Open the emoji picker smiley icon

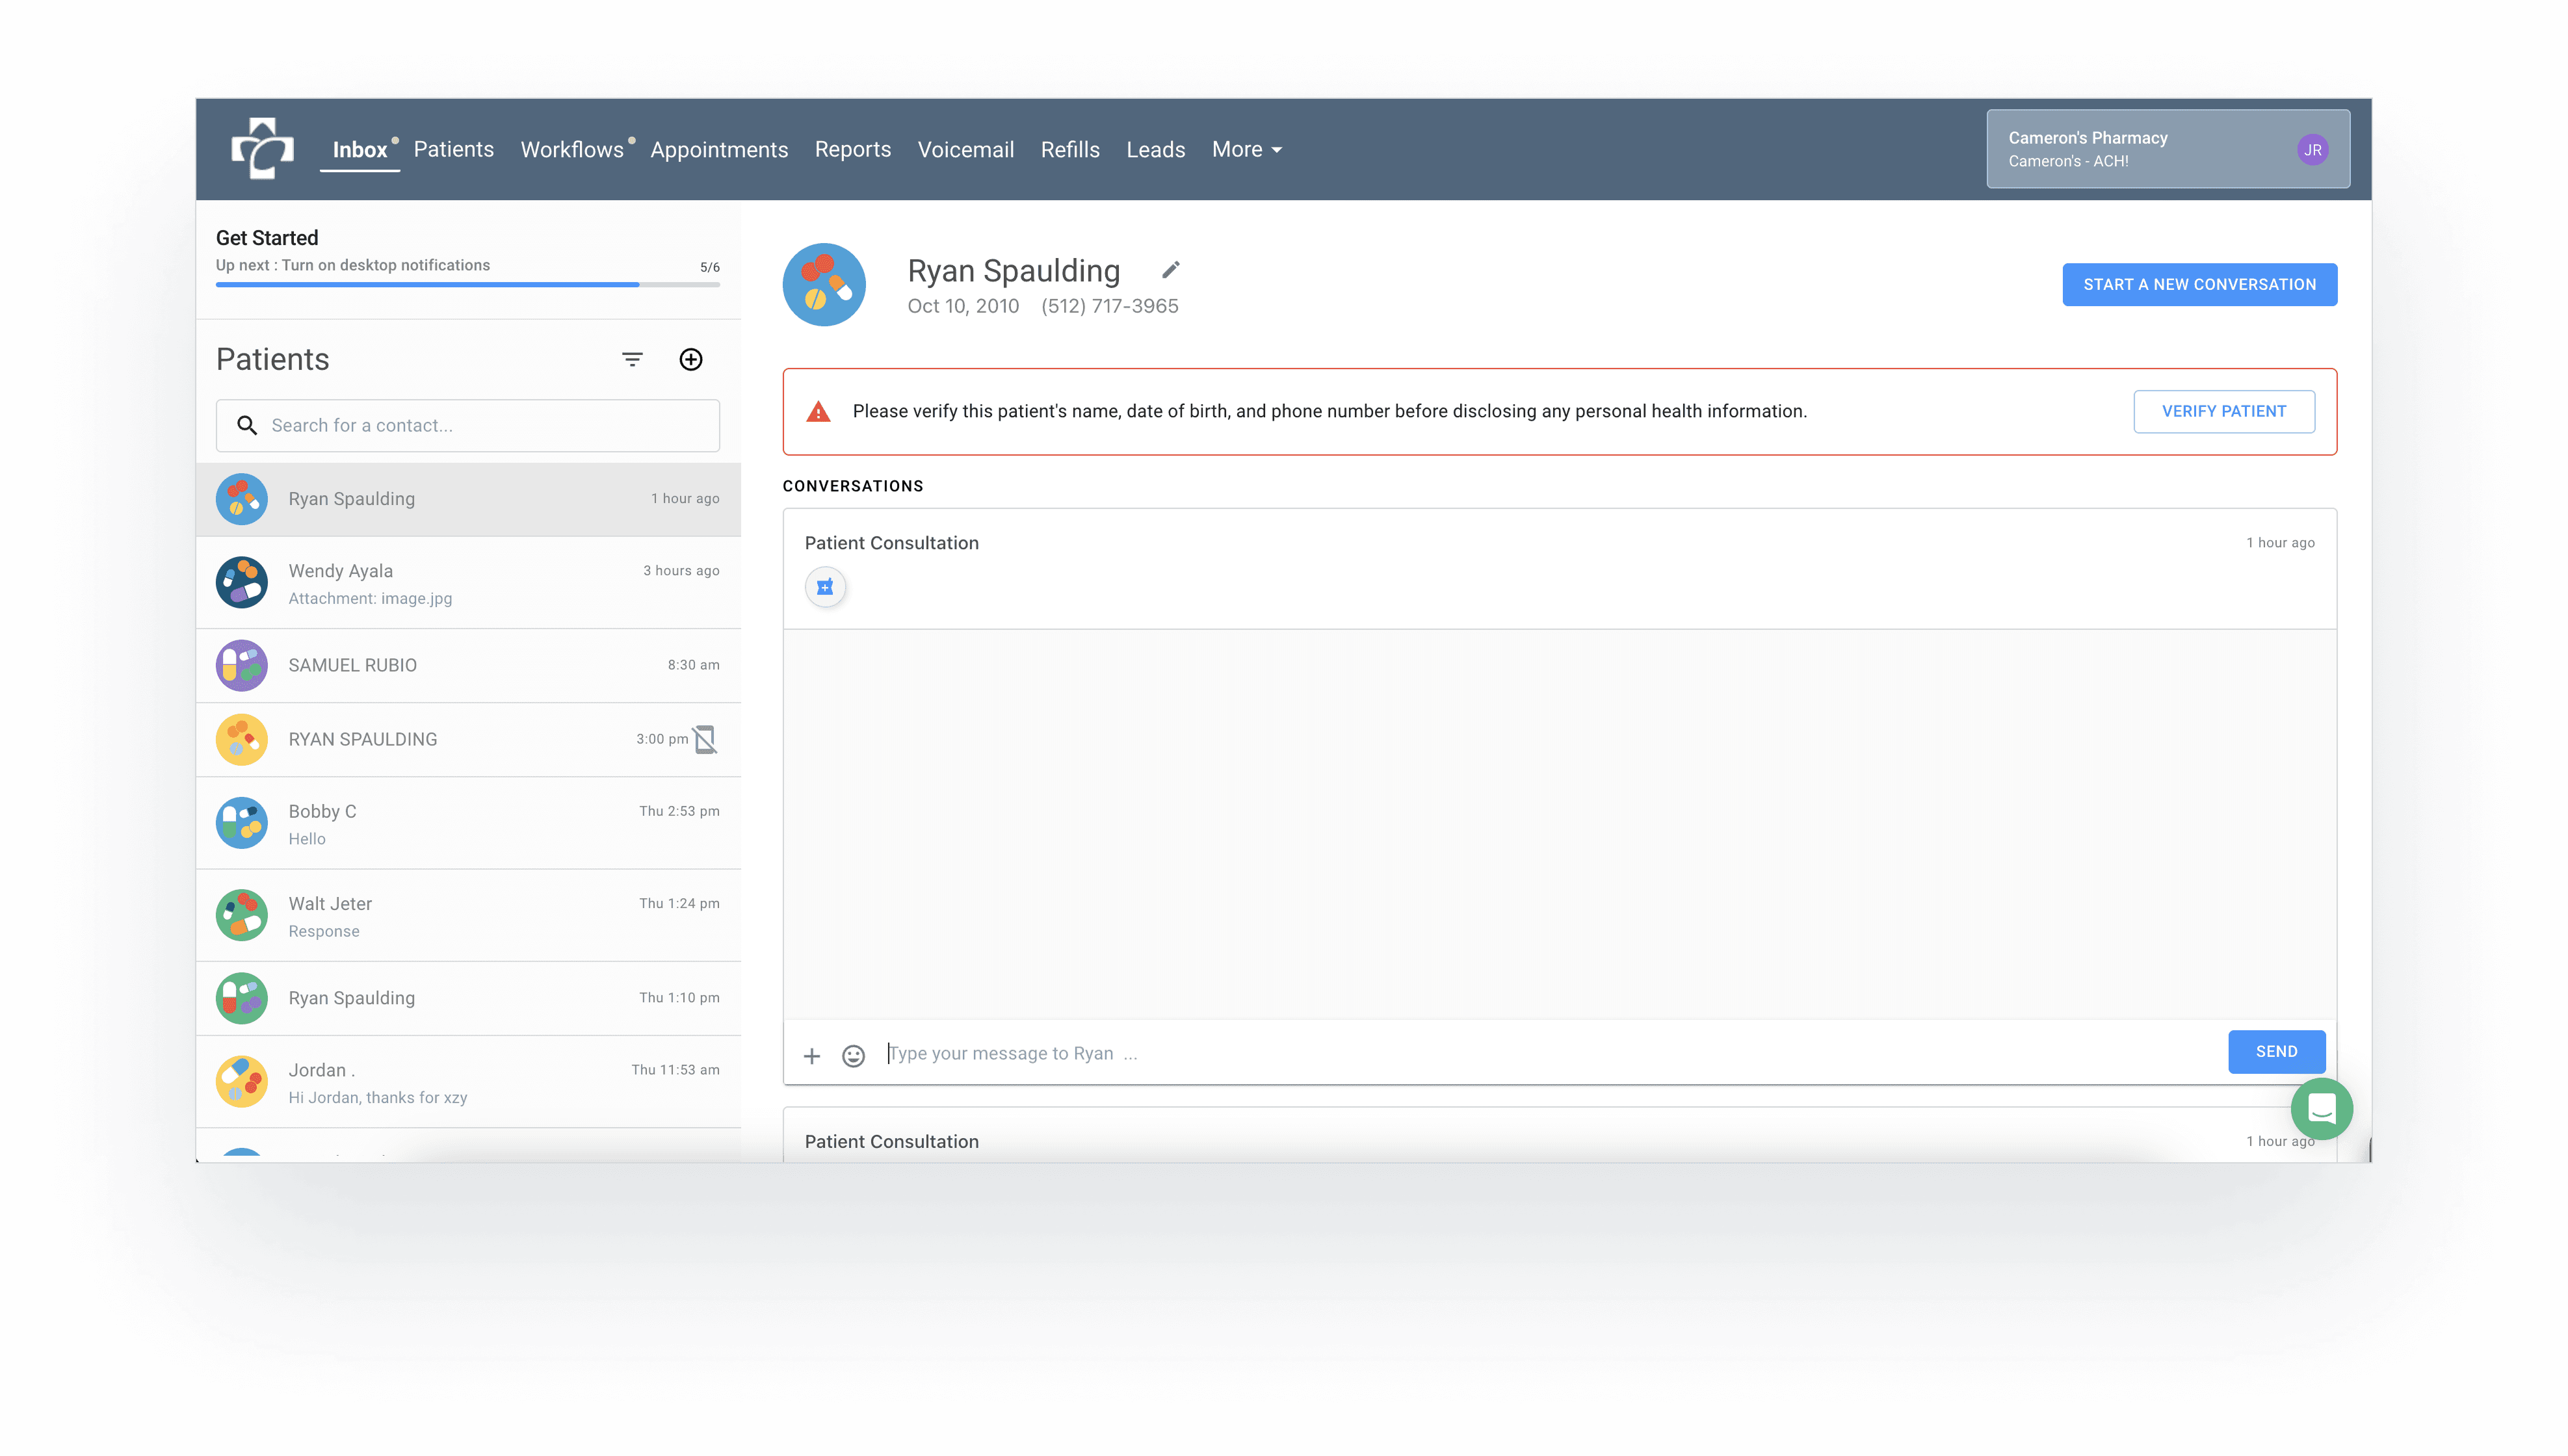pos(853,1056)
